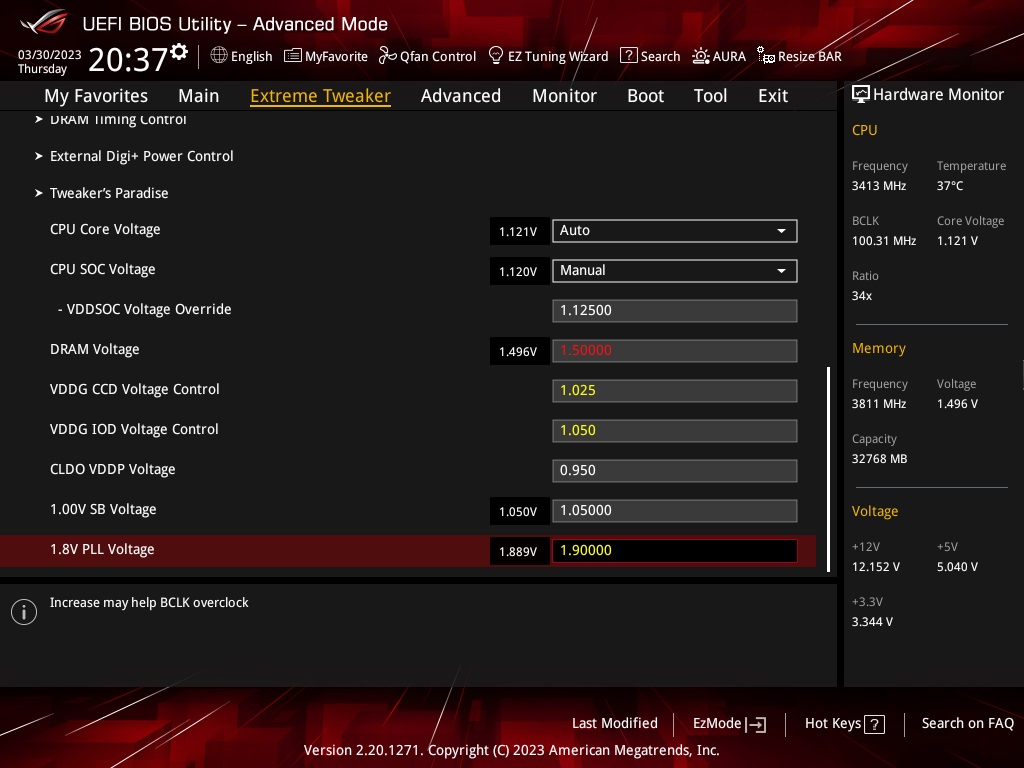Launch EZ Tuning Wizard bulb icon
1024x768 pixels.
496,56
